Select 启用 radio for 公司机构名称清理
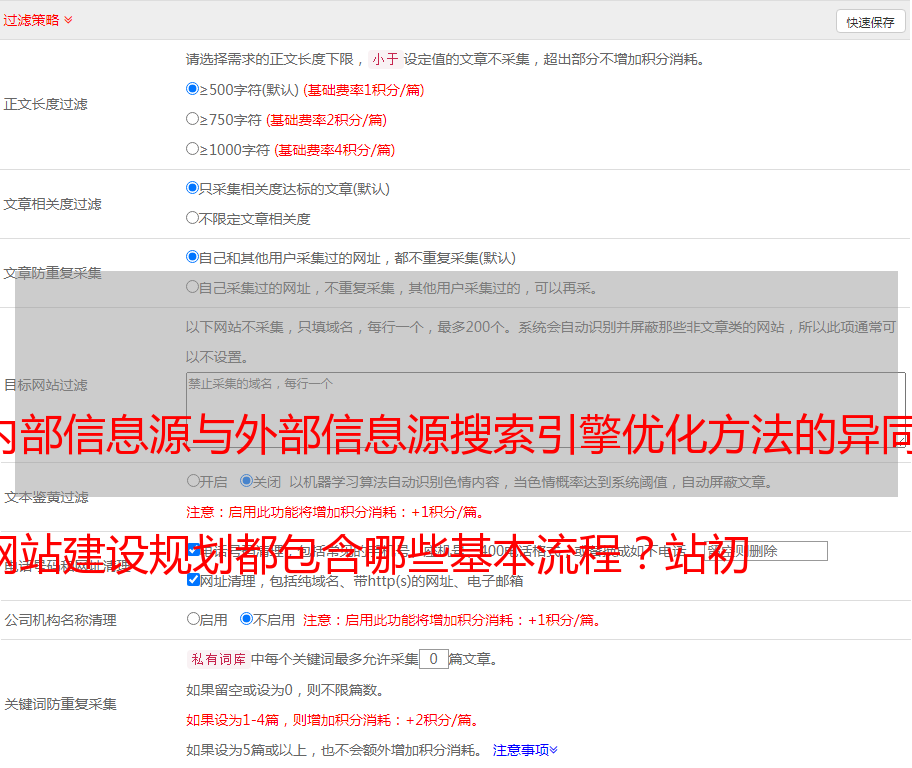This screenshot has height=768, width=912. pos(193,618)
